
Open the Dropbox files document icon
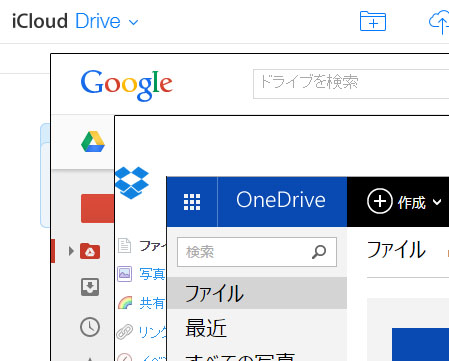(x=124, y=246)
